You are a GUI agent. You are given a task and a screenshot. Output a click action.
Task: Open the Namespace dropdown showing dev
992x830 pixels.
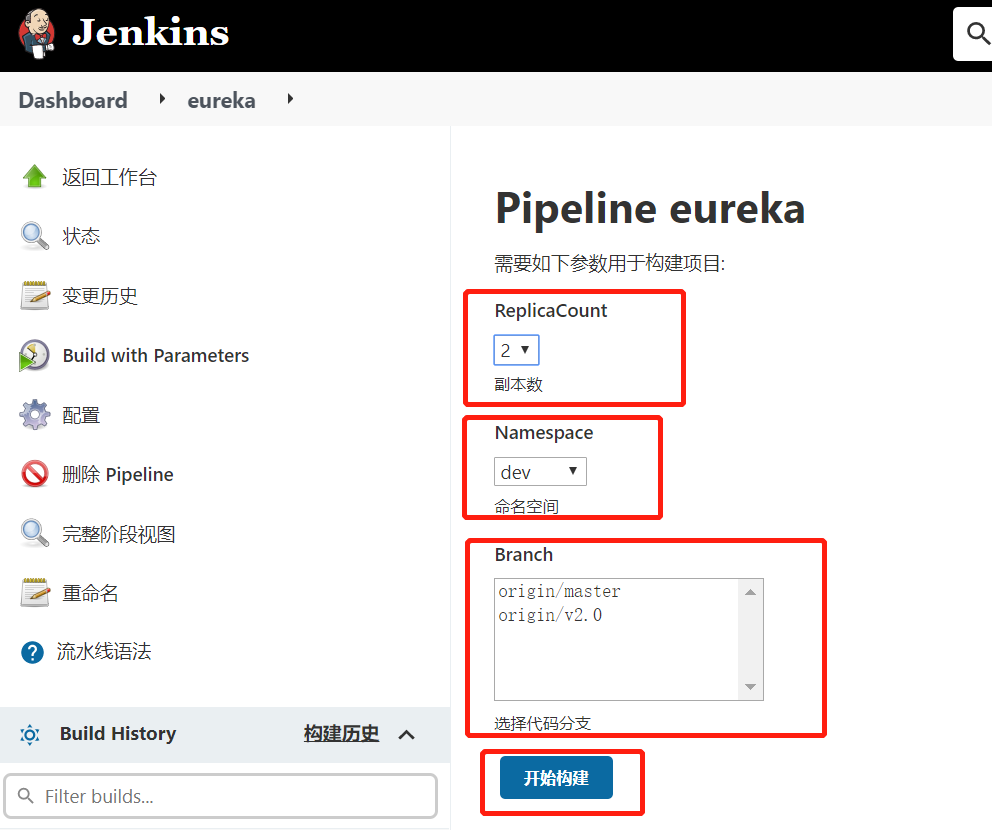pyautogui.click(x=540, y=472)
